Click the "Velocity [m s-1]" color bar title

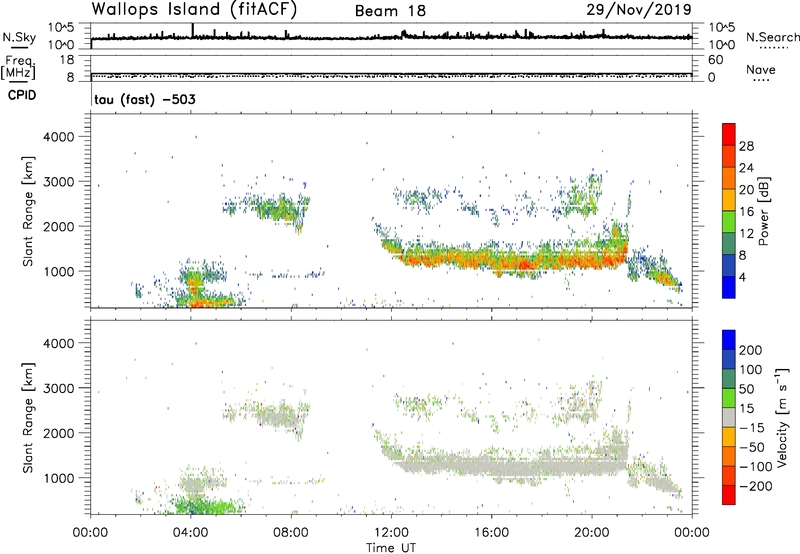pyautogui.click(x=782, y=417)
